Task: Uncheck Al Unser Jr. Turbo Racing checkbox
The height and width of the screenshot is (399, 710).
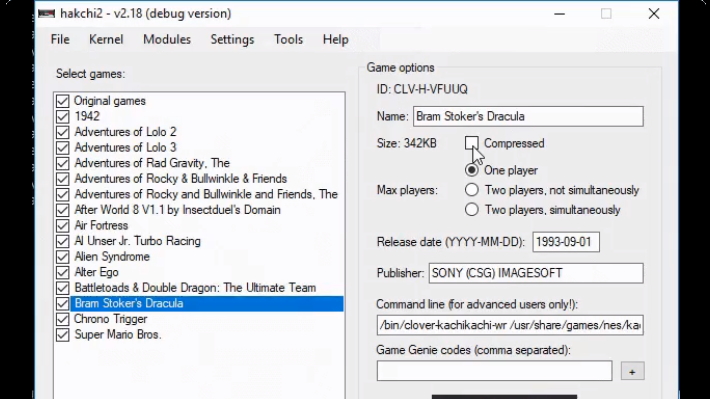Action: pyautogui.click(x=62, y=241)
